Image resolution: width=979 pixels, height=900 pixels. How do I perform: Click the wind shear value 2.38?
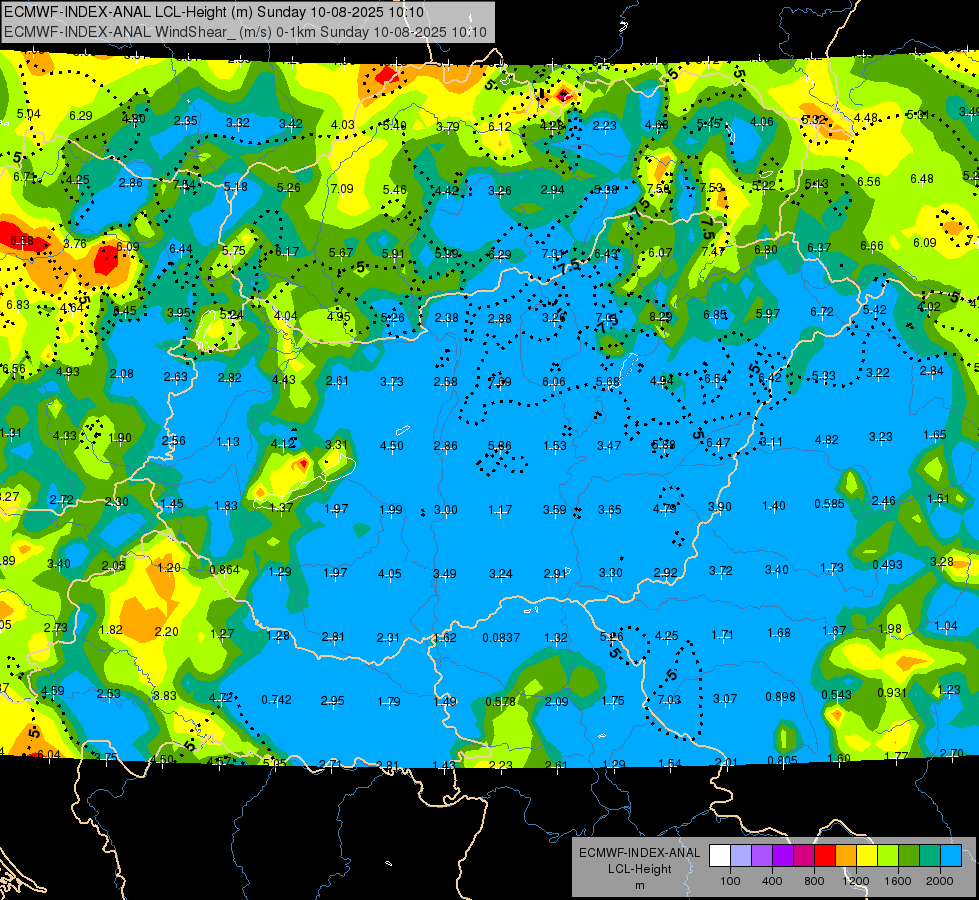446,317
